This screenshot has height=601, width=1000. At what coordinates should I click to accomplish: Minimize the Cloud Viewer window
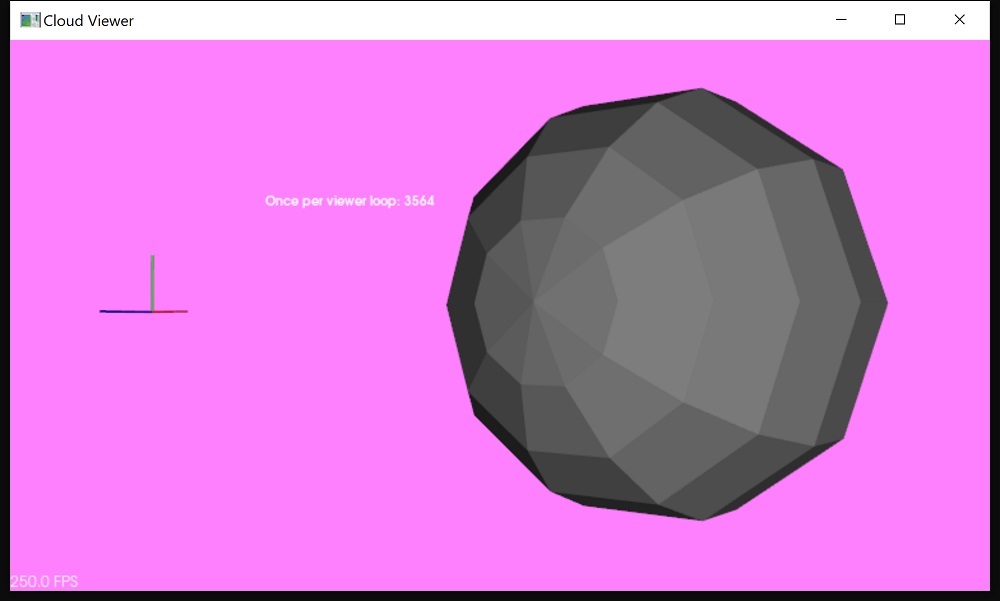[x=841, y=19]
